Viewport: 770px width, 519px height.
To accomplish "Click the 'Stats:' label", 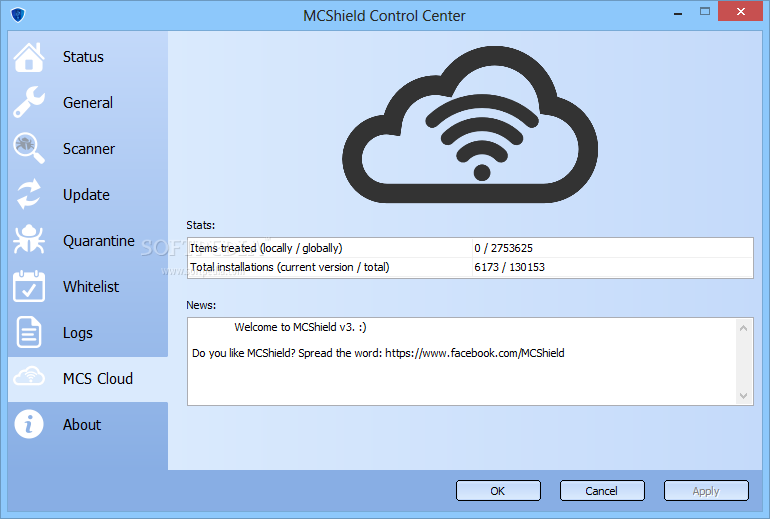I will [x=200, y=225].
